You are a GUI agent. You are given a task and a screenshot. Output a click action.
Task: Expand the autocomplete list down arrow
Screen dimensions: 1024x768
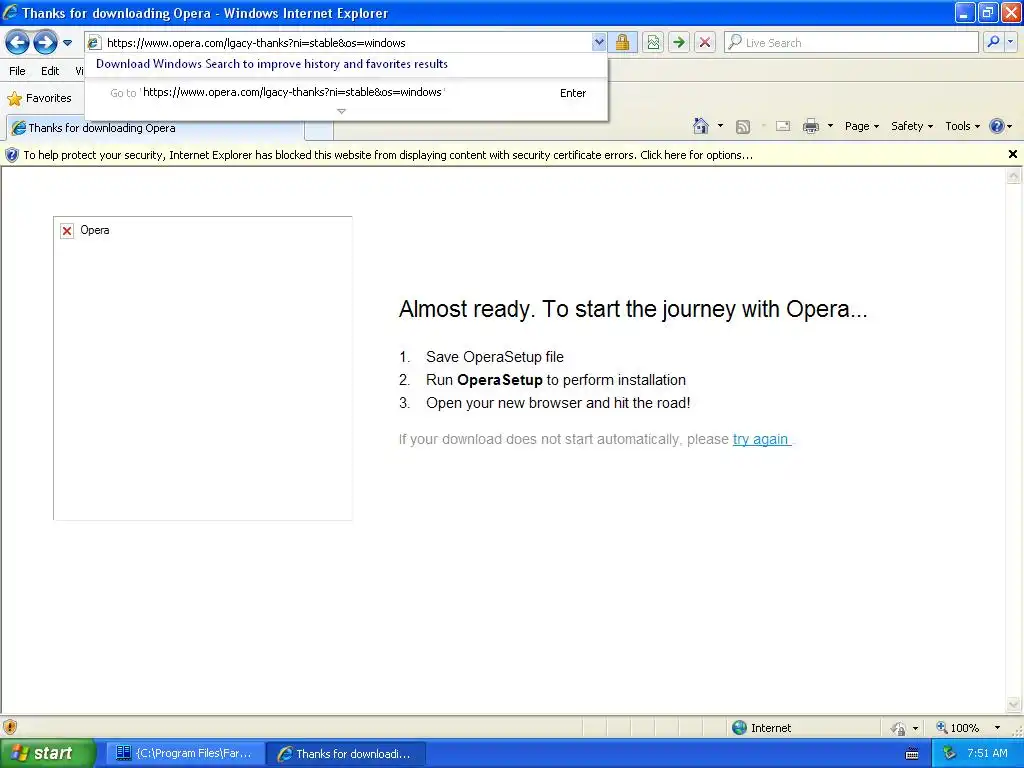click(x=341, y=112)
